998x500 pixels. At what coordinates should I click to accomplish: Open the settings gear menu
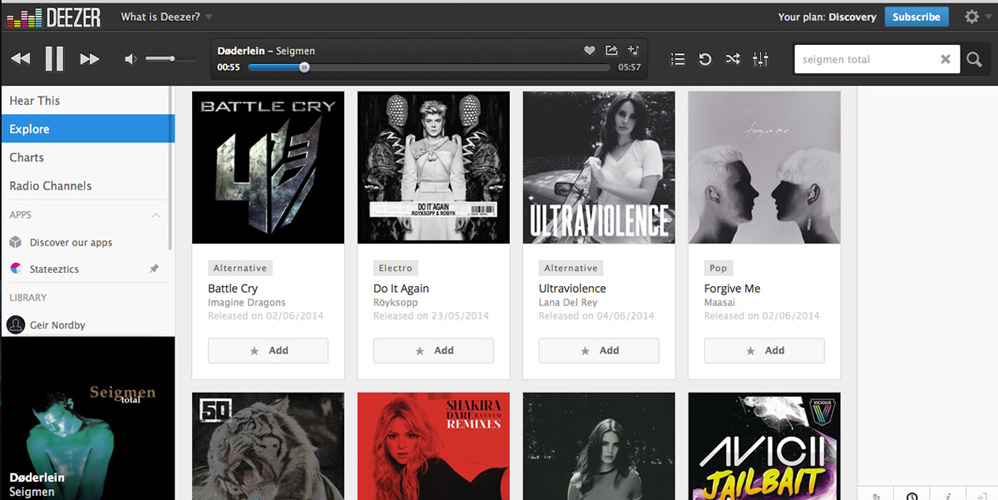[x=971, y=17]
